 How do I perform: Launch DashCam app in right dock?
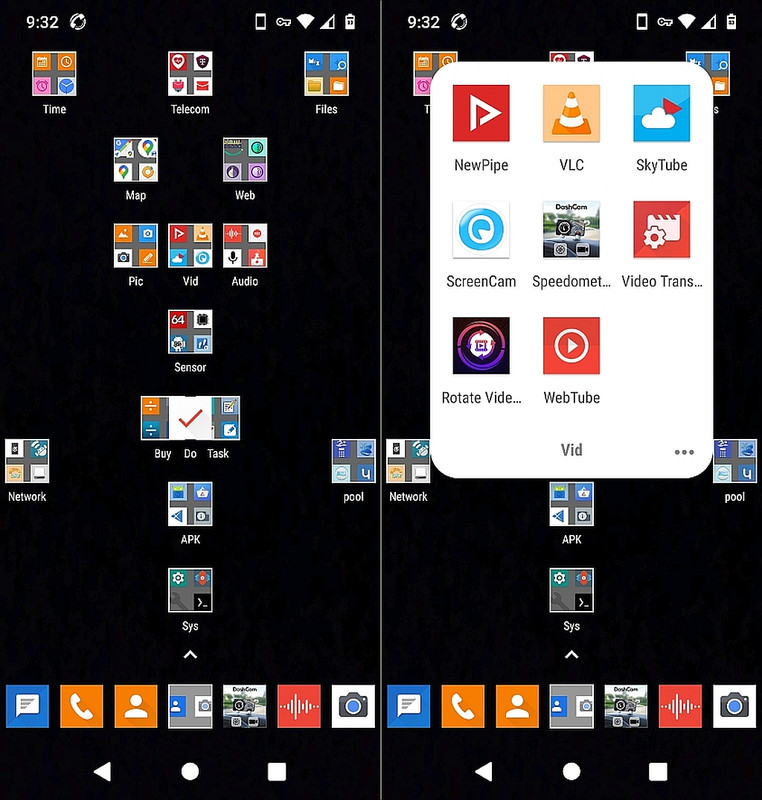pyautogui.click(x=626, y=707)
